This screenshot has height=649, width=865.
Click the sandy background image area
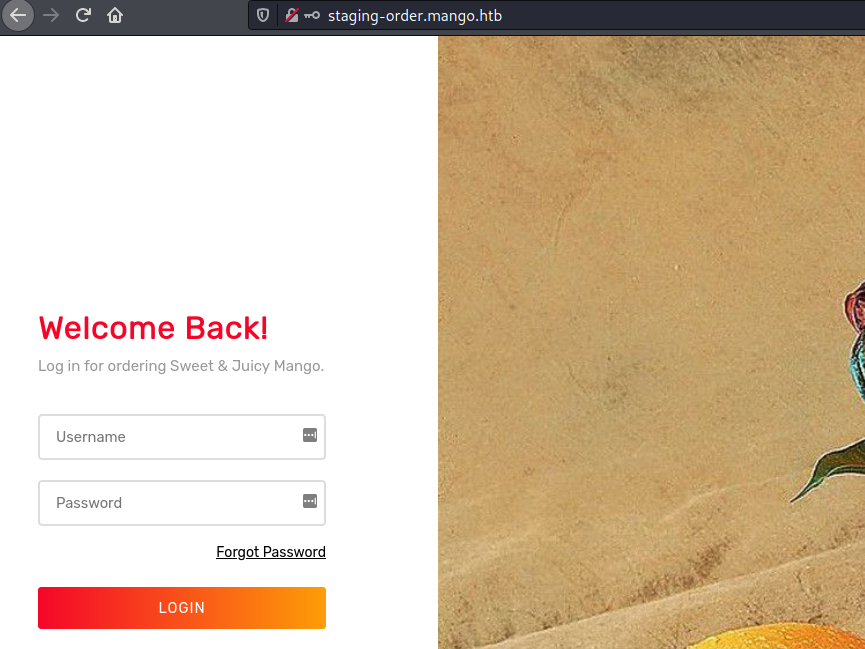634,276
